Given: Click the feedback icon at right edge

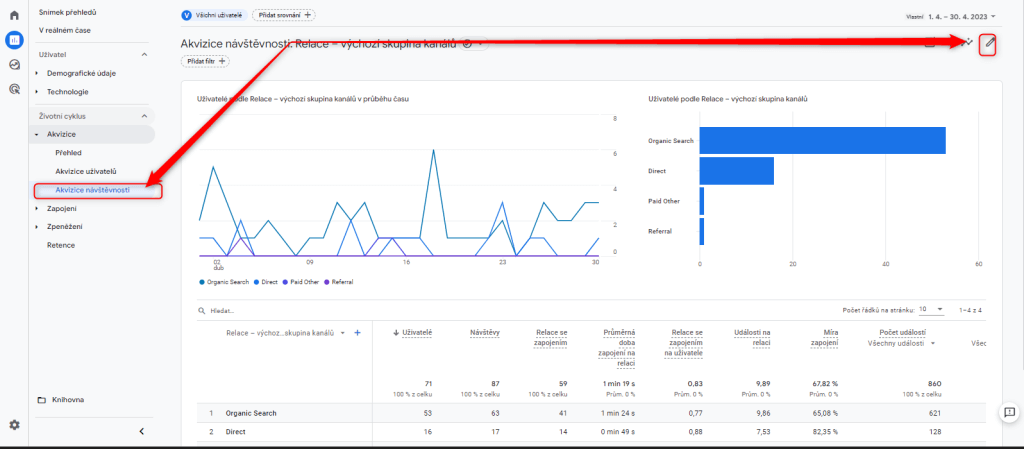Looking at the screenshot, I should 1010,412.
